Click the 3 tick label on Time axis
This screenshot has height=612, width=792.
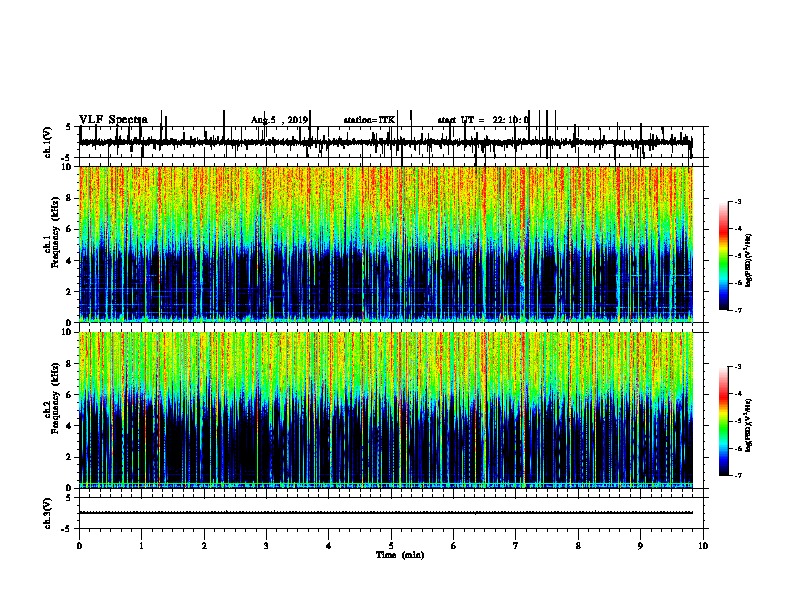tap(266, 545)
